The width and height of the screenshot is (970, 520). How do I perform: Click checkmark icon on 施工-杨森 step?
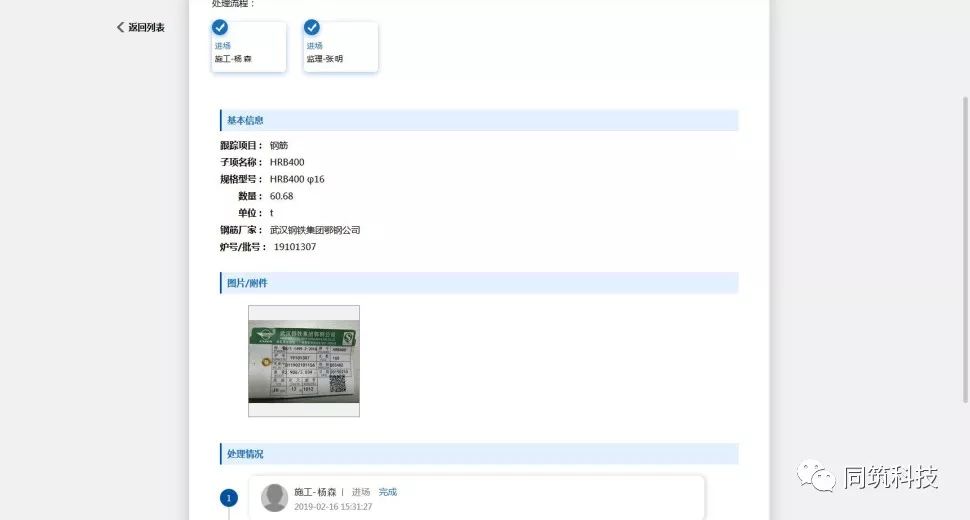click(x=220, y=27)
